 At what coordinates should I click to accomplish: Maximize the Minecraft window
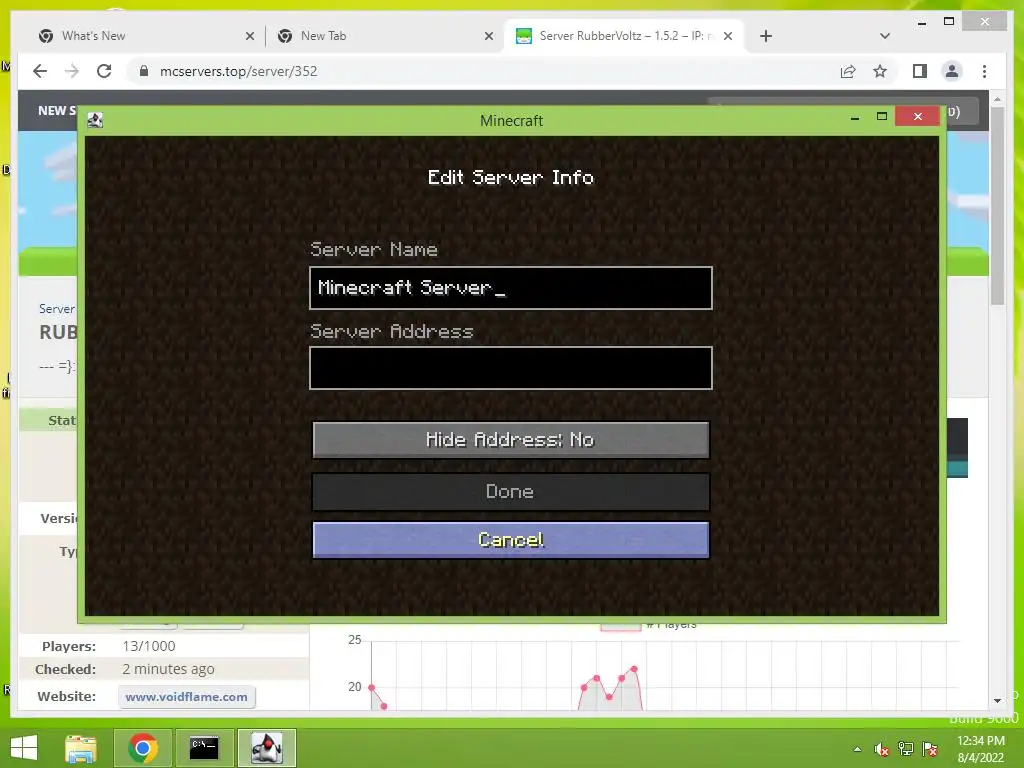[x=882, y=116]
